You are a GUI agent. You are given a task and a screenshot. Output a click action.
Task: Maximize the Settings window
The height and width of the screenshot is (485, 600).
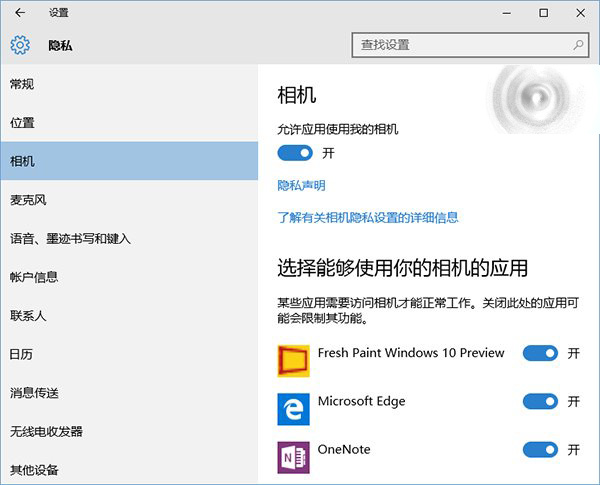(543, 13)
